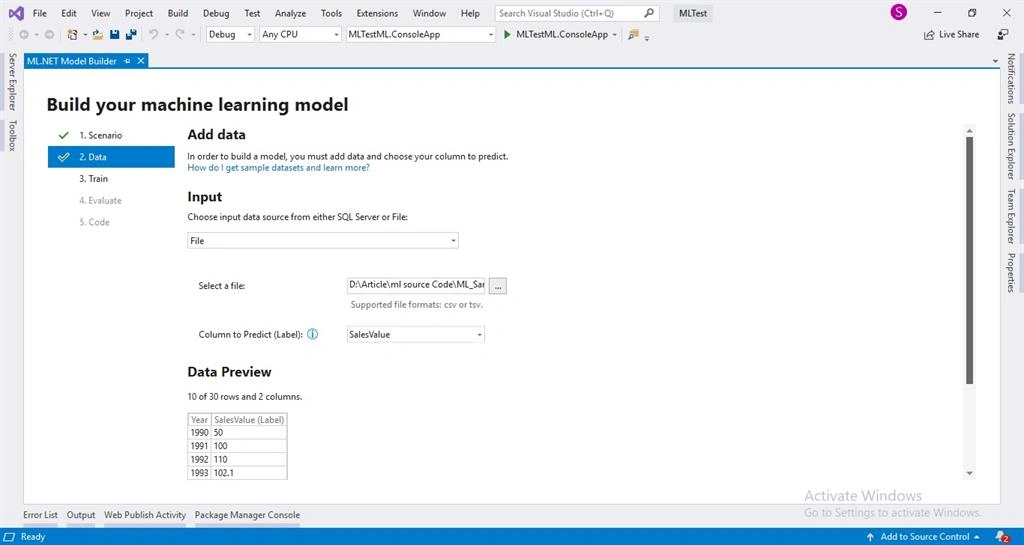
Task: Click the Navigate Forward arrow icon
Action: tap(49, 35)
